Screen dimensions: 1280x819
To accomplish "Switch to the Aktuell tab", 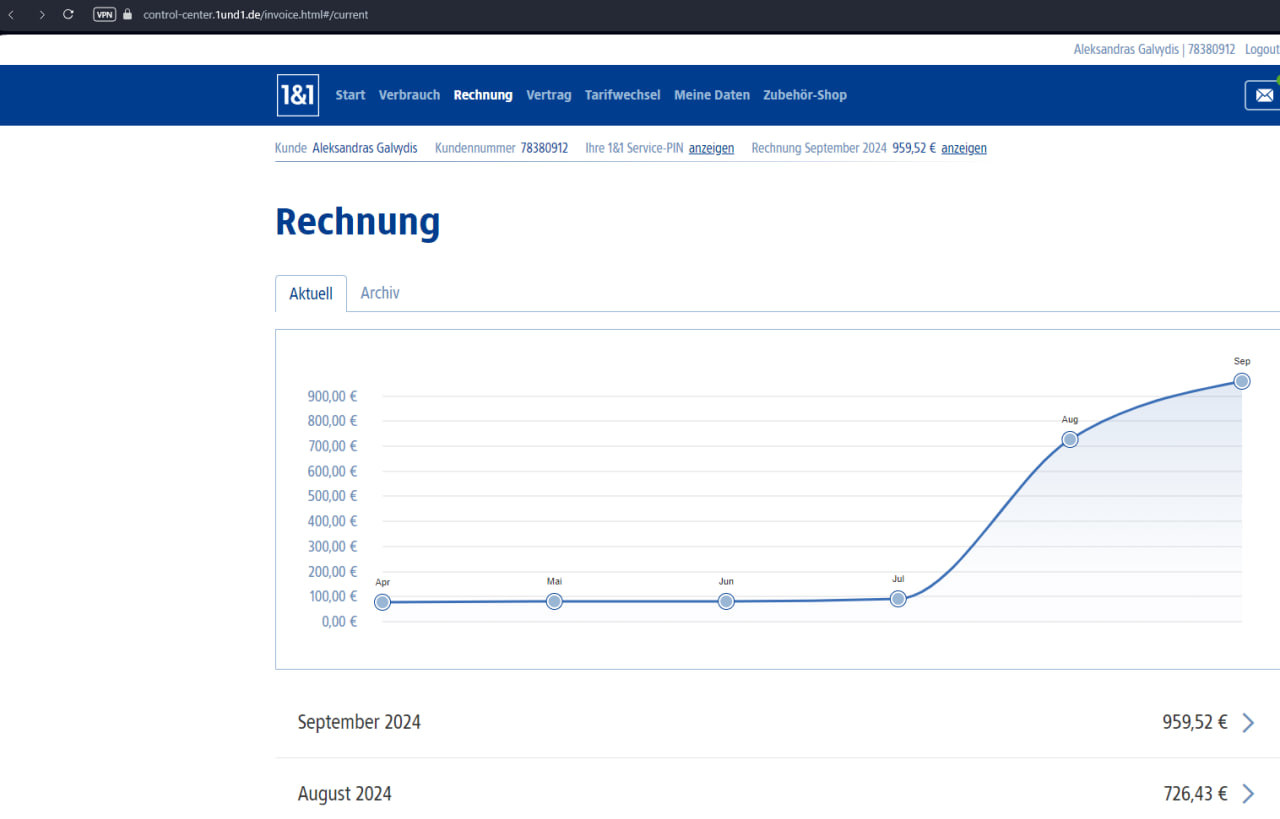I will 311,294.
